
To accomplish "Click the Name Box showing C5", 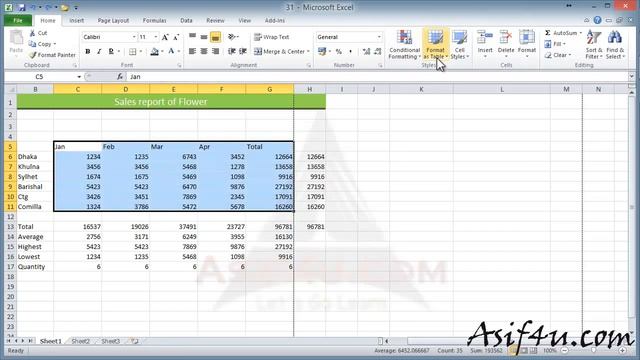I will 40,77.
